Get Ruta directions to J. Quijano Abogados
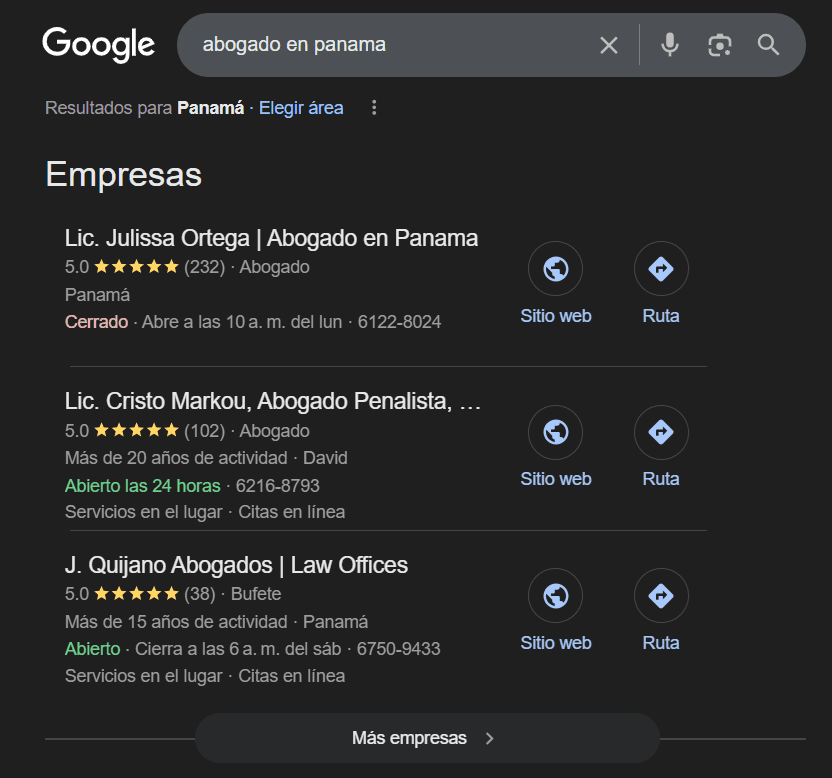This screenshot has width=832, height=778. pos(661,595)
